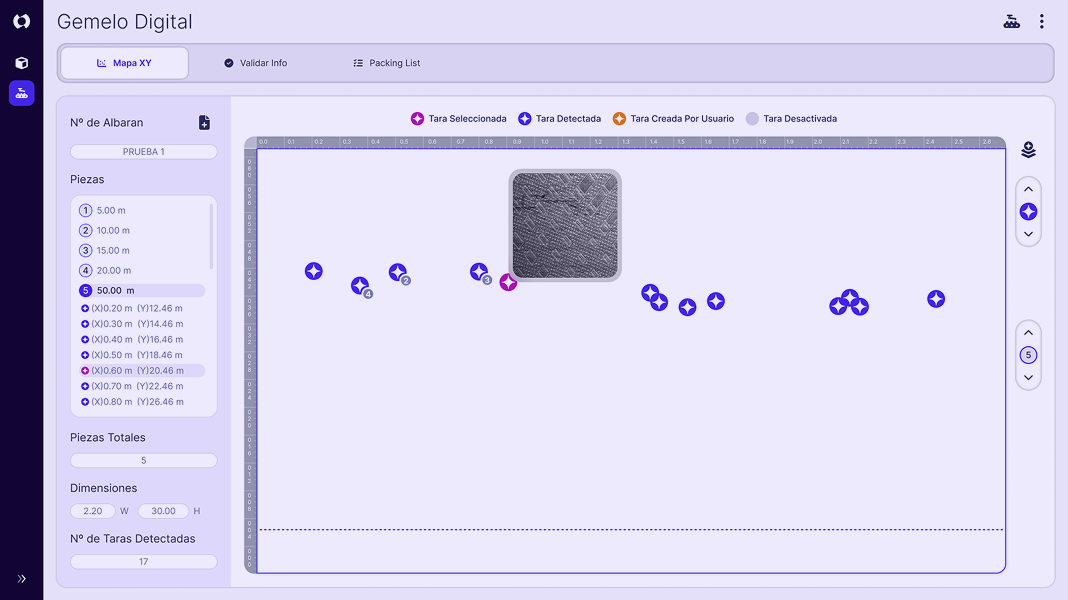Select the conveyor icon in left sidebar
This screenshot has width=1068, height=600.
click(x=21, y=93)
